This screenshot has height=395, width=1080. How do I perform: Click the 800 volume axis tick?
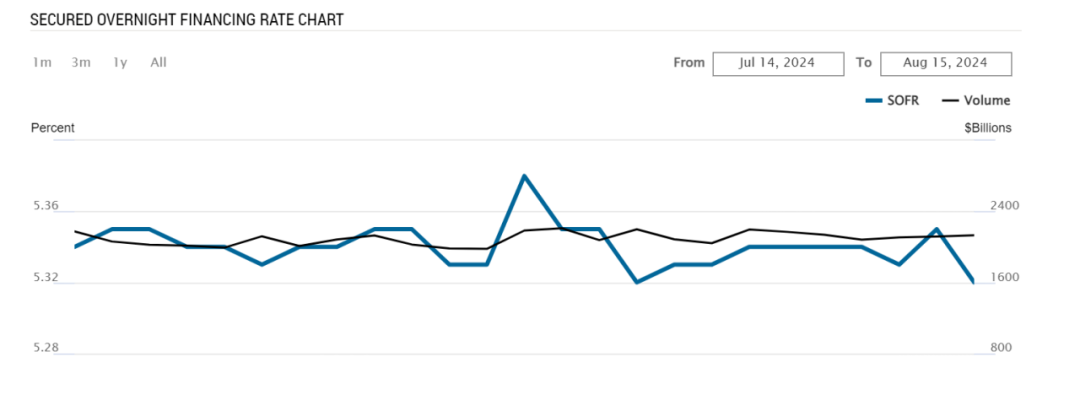pos(1001,347)
